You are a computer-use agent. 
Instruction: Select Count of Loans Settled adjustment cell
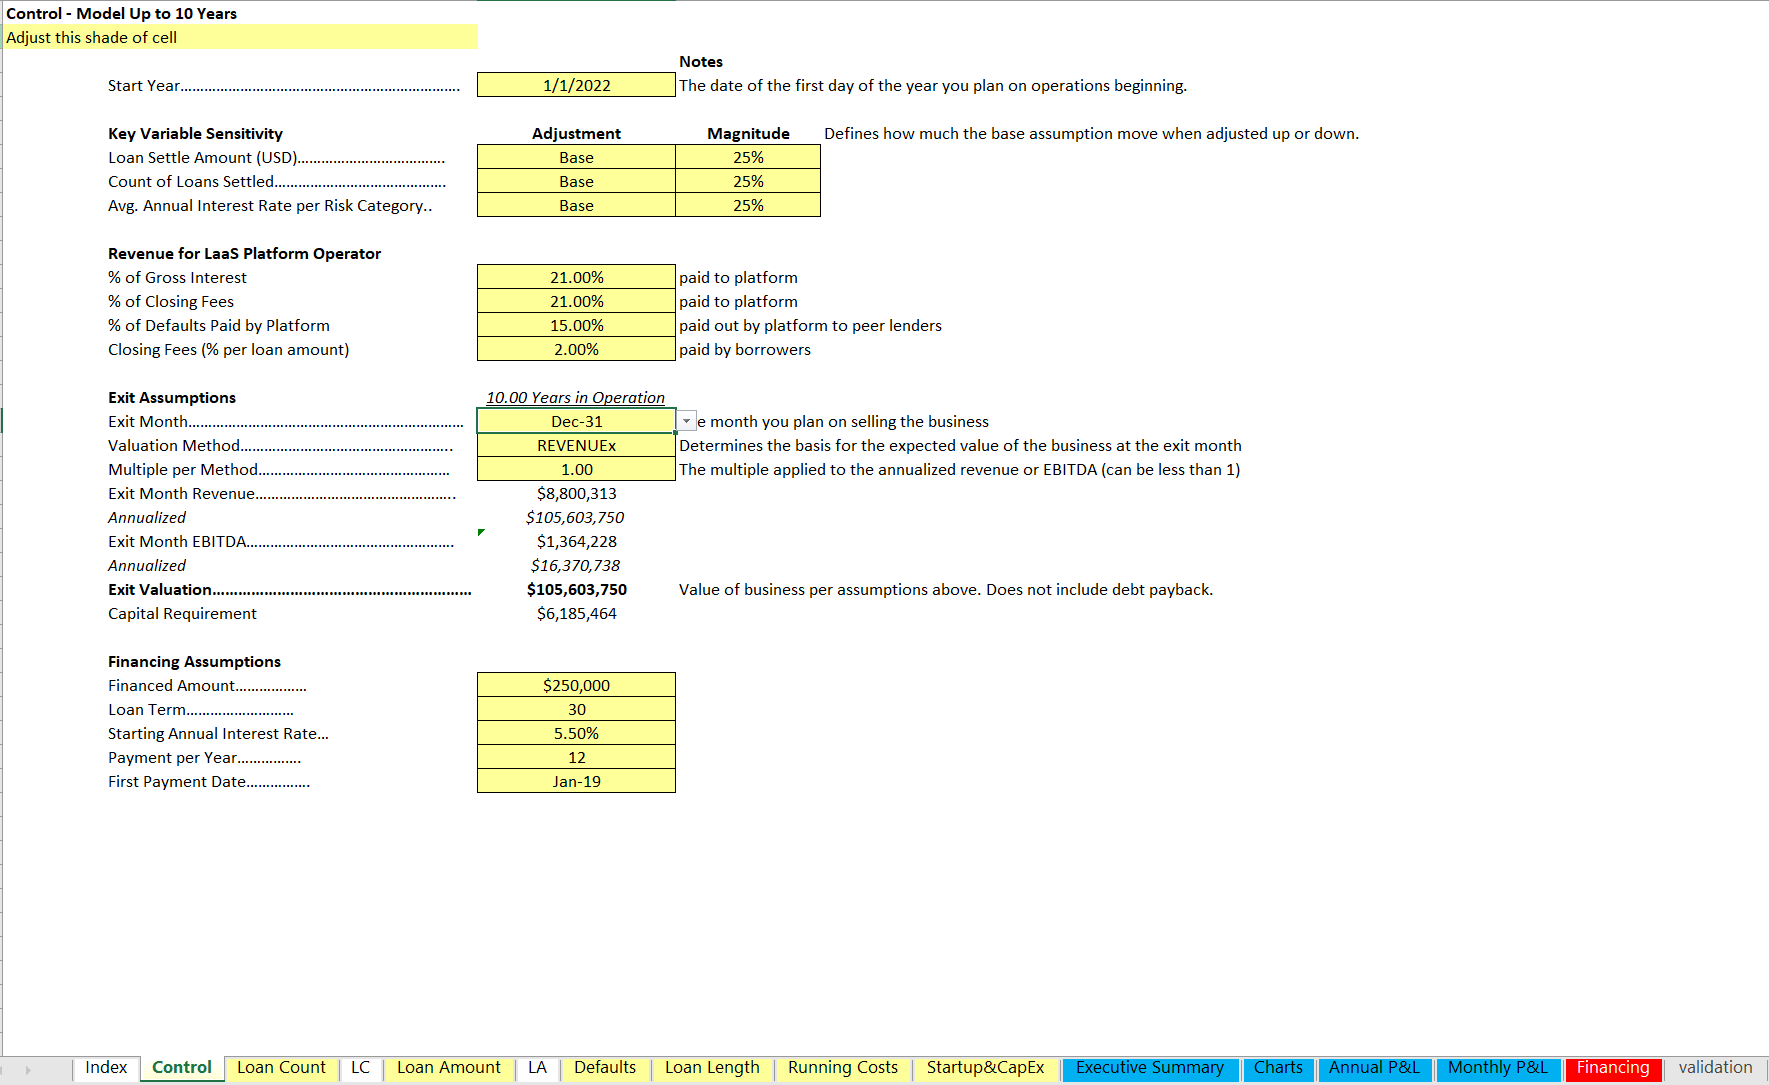click(x=576, y=181)
